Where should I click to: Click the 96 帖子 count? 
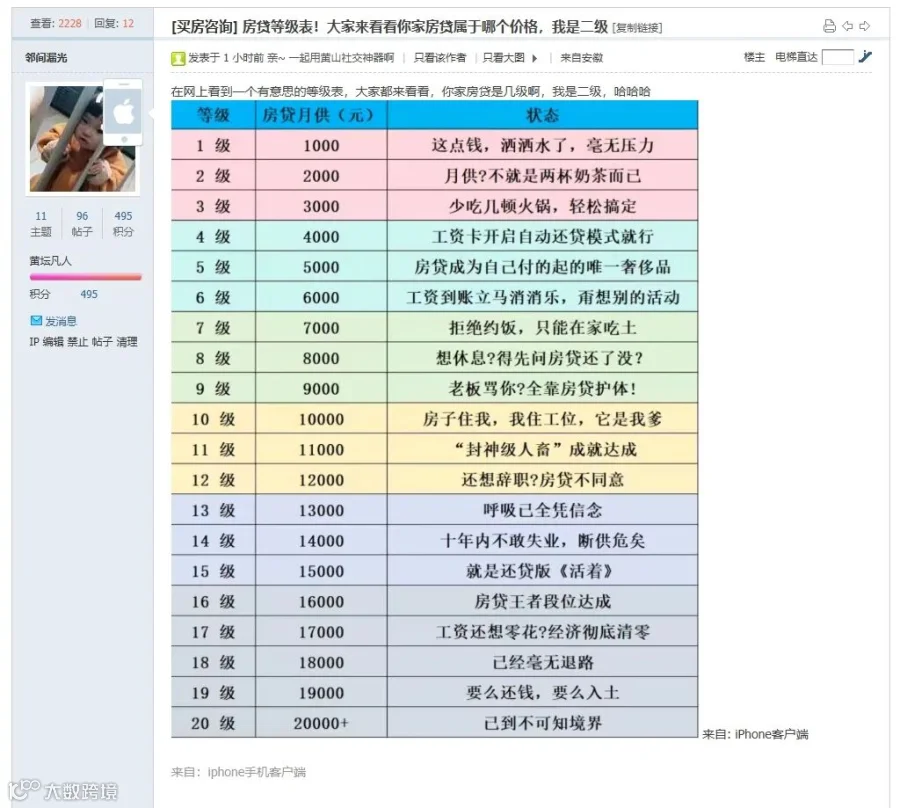tap(82, 223)
